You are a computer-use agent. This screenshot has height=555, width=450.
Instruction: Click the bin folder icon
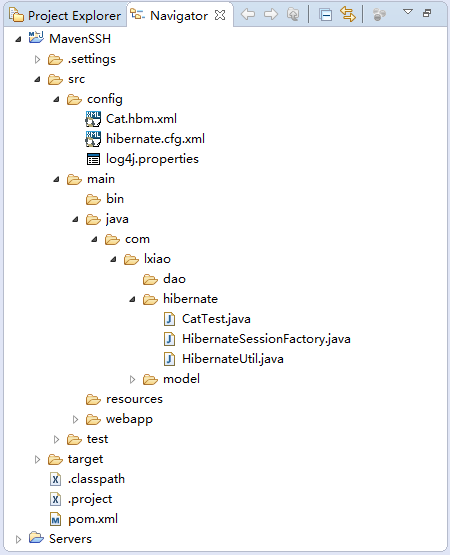[93, 200]
